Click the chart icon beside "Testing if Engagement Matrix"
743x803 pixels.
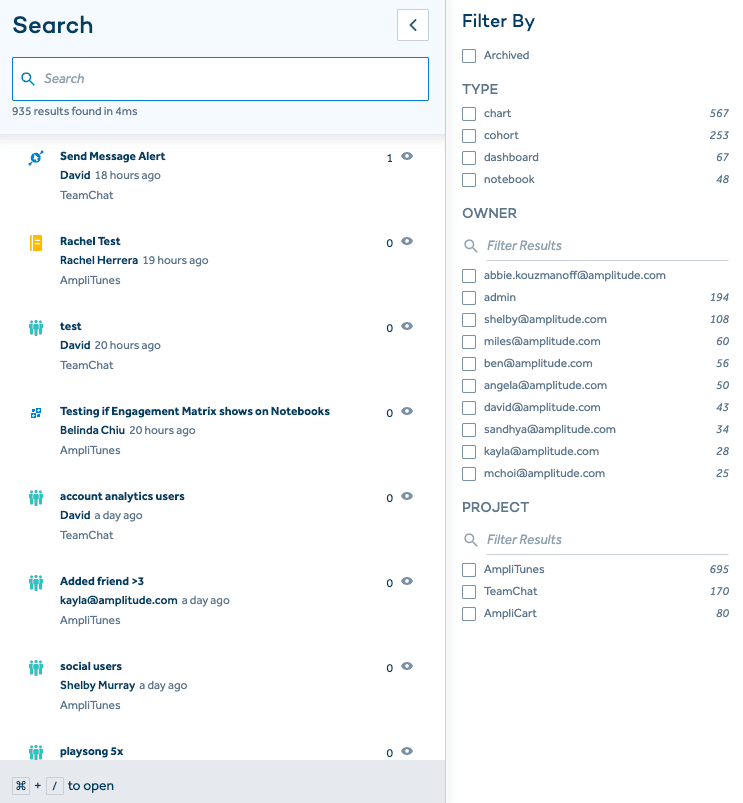pos(36,411)
